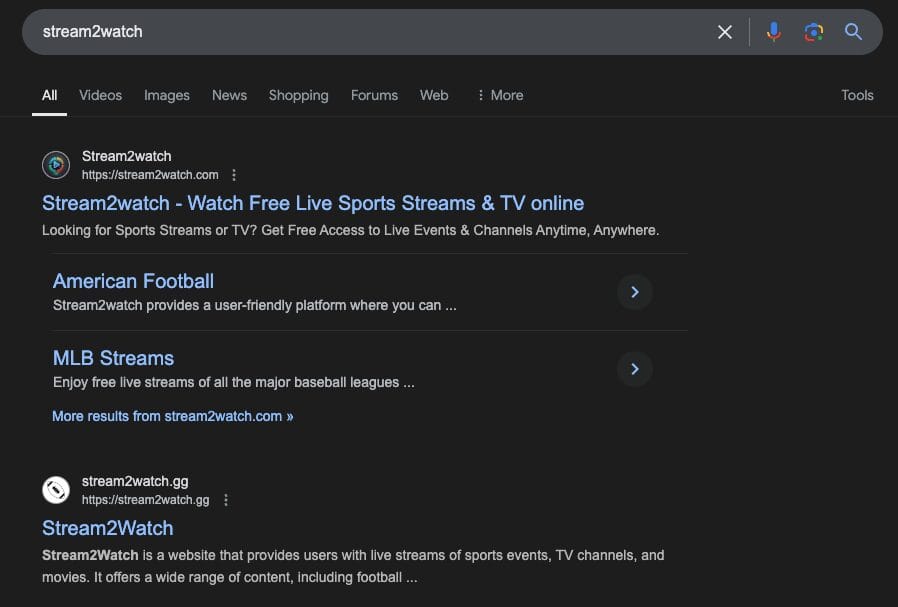Expand the More search categories menu
Viewport: 898px width, 607px height.
pyautogui.click(x=499, y=95)
